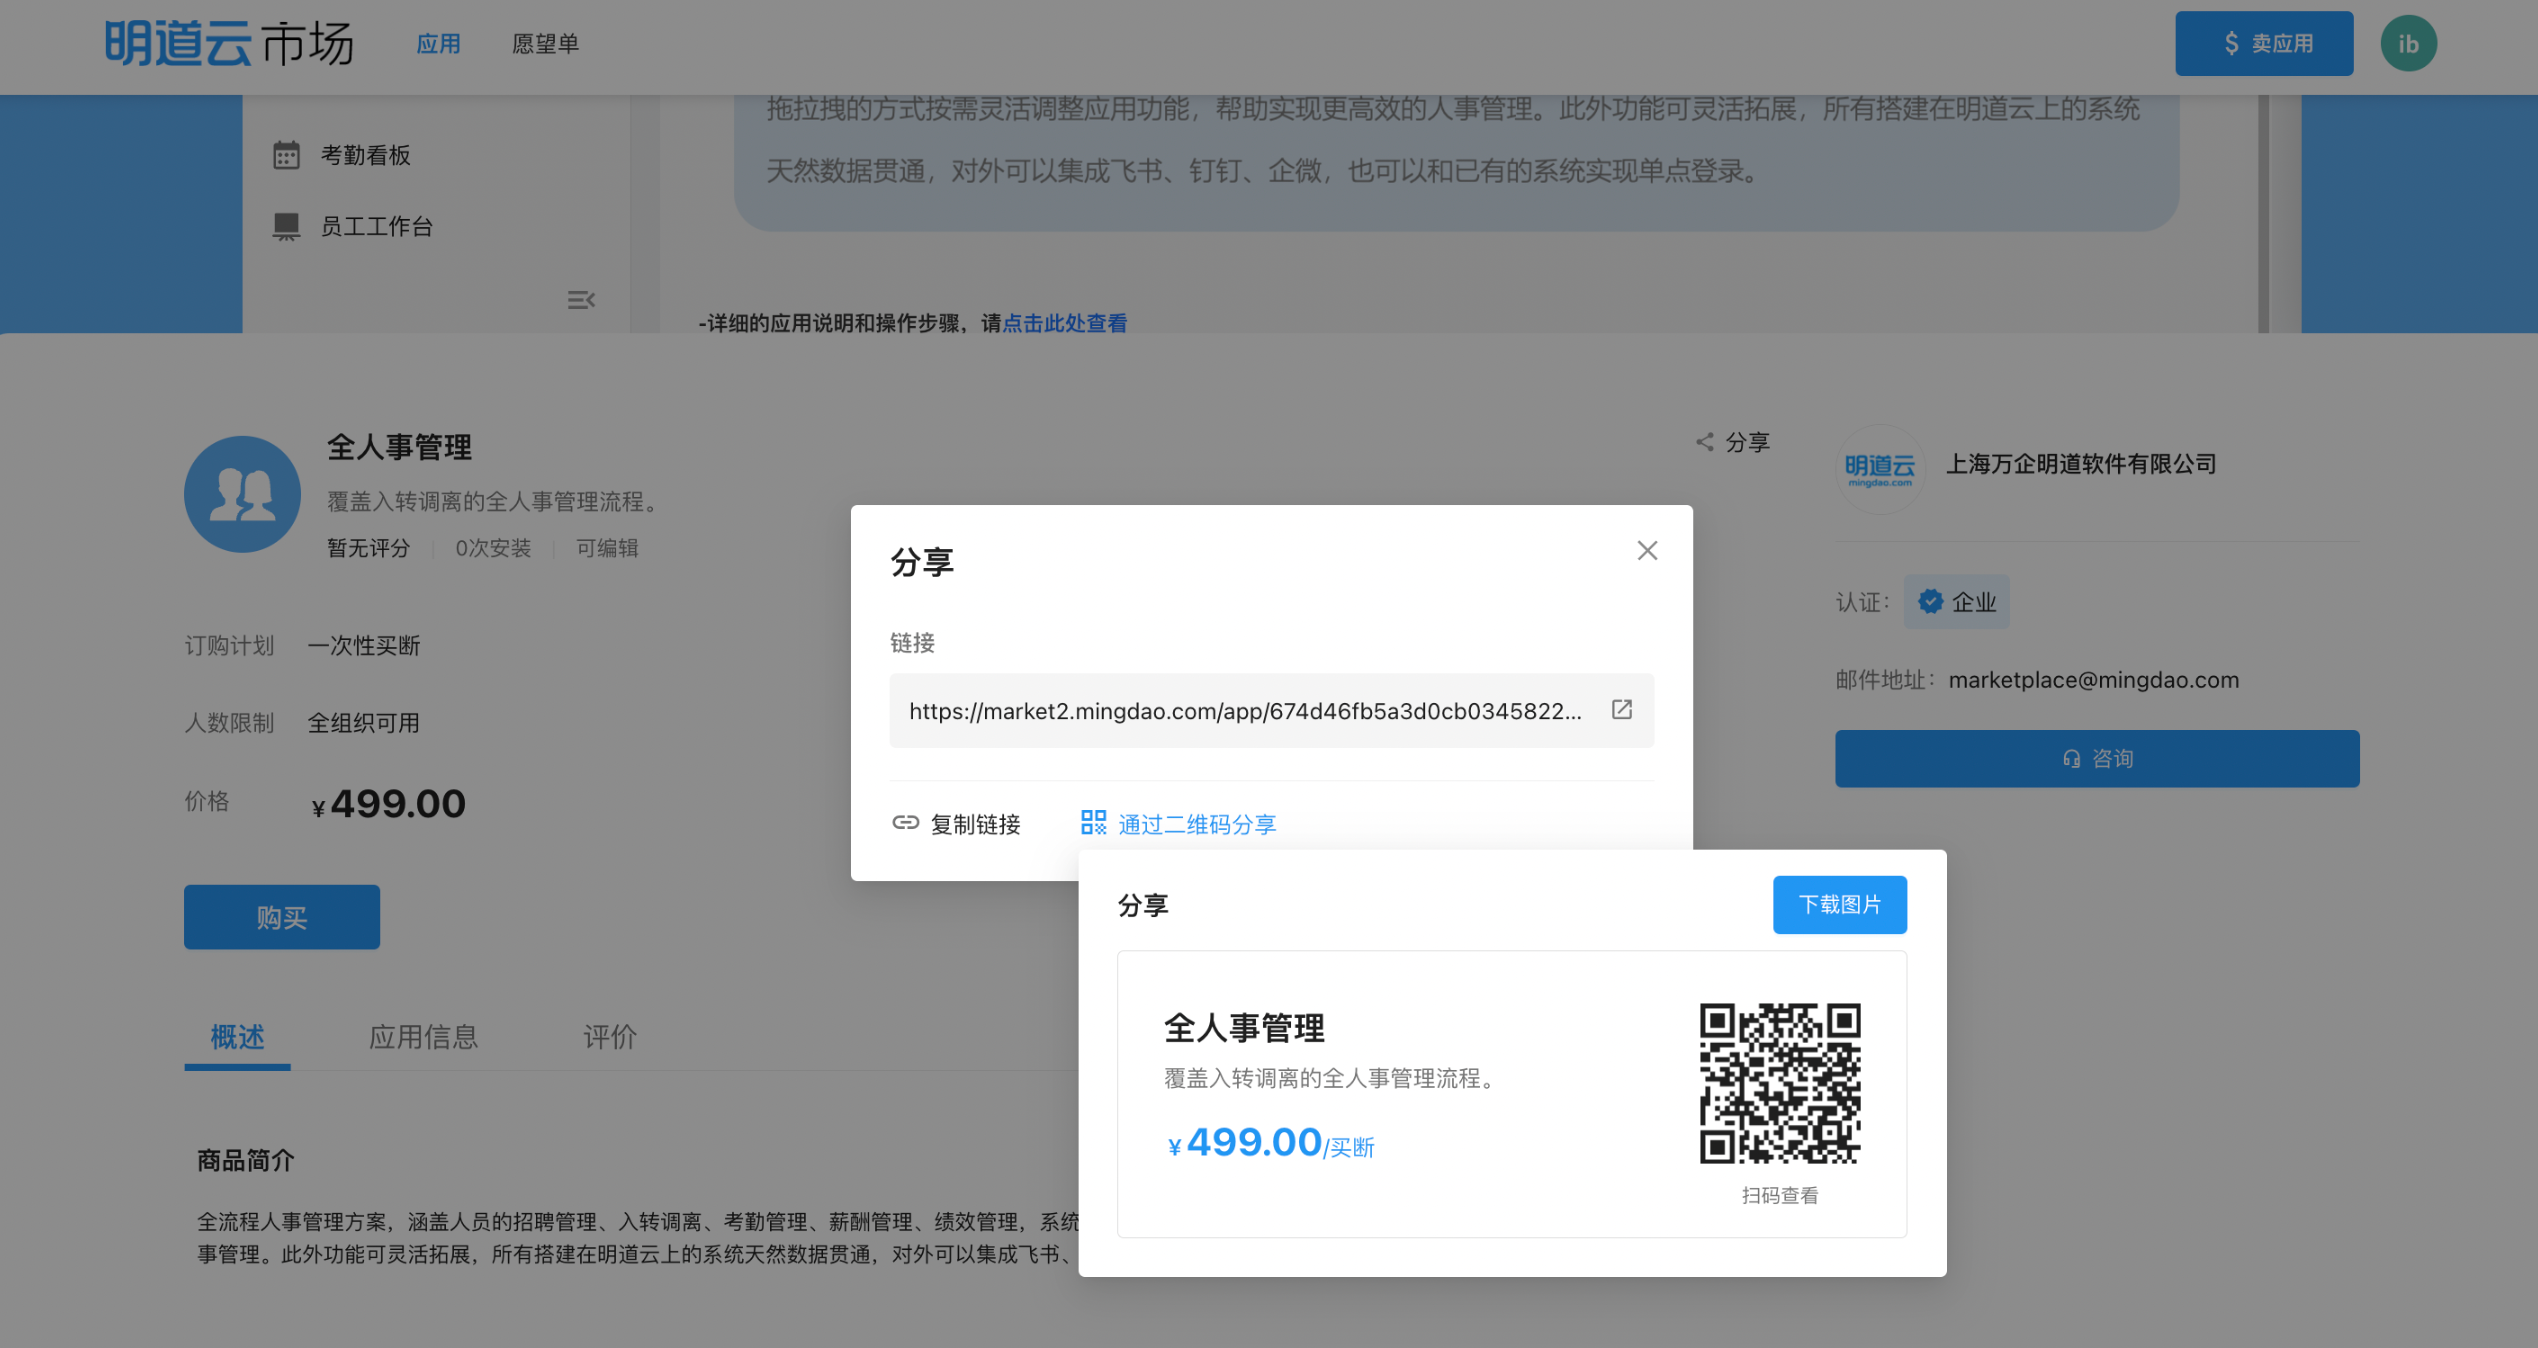
Task: Click 可编辑 label under app title
Action: (x=606, y=548)
